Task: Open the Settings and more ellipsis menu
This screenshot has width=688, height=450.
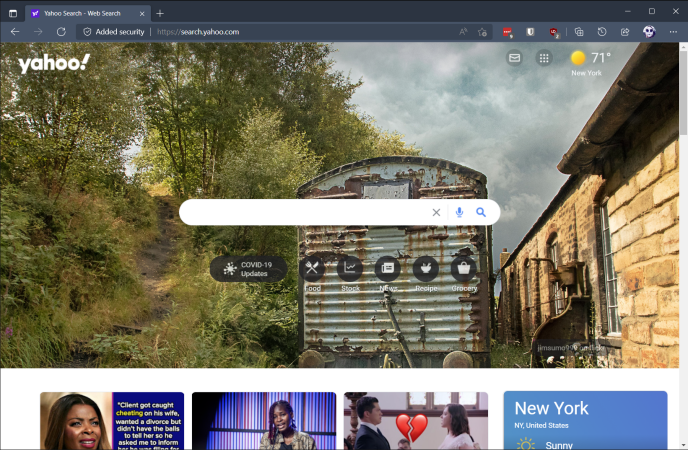Action: 673,32
